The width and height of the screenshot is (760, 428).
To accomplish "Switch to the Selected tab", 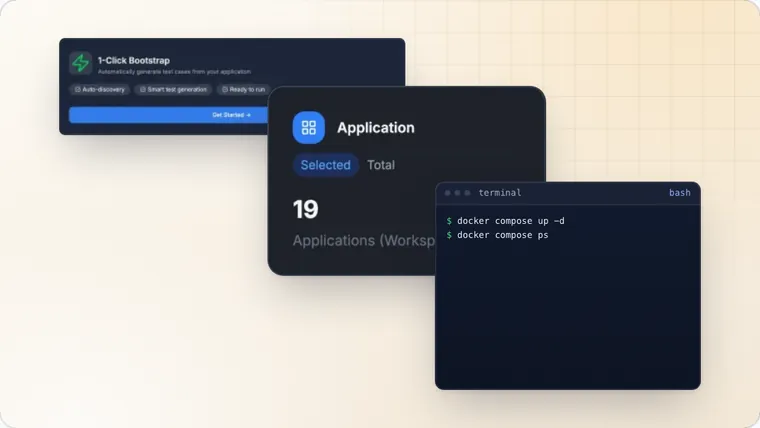I will 326,165.
